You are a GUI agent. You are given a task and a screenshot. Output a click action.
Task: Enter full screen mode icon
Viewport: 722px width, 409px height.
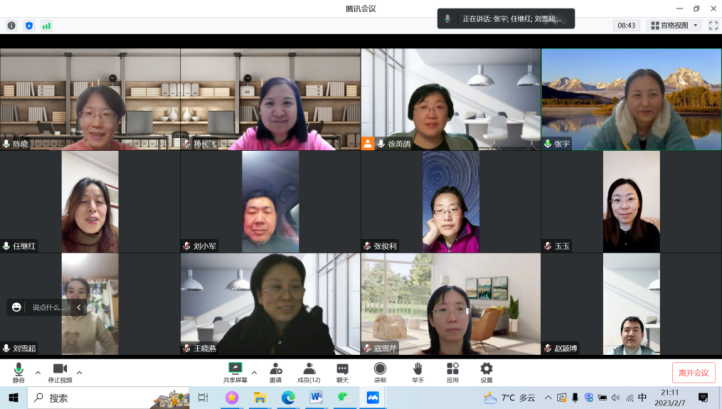[713, 25]
